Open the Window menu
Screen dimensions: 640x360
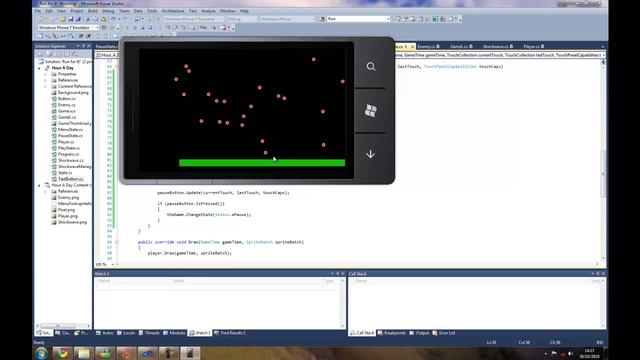click(x=228, y=11)
